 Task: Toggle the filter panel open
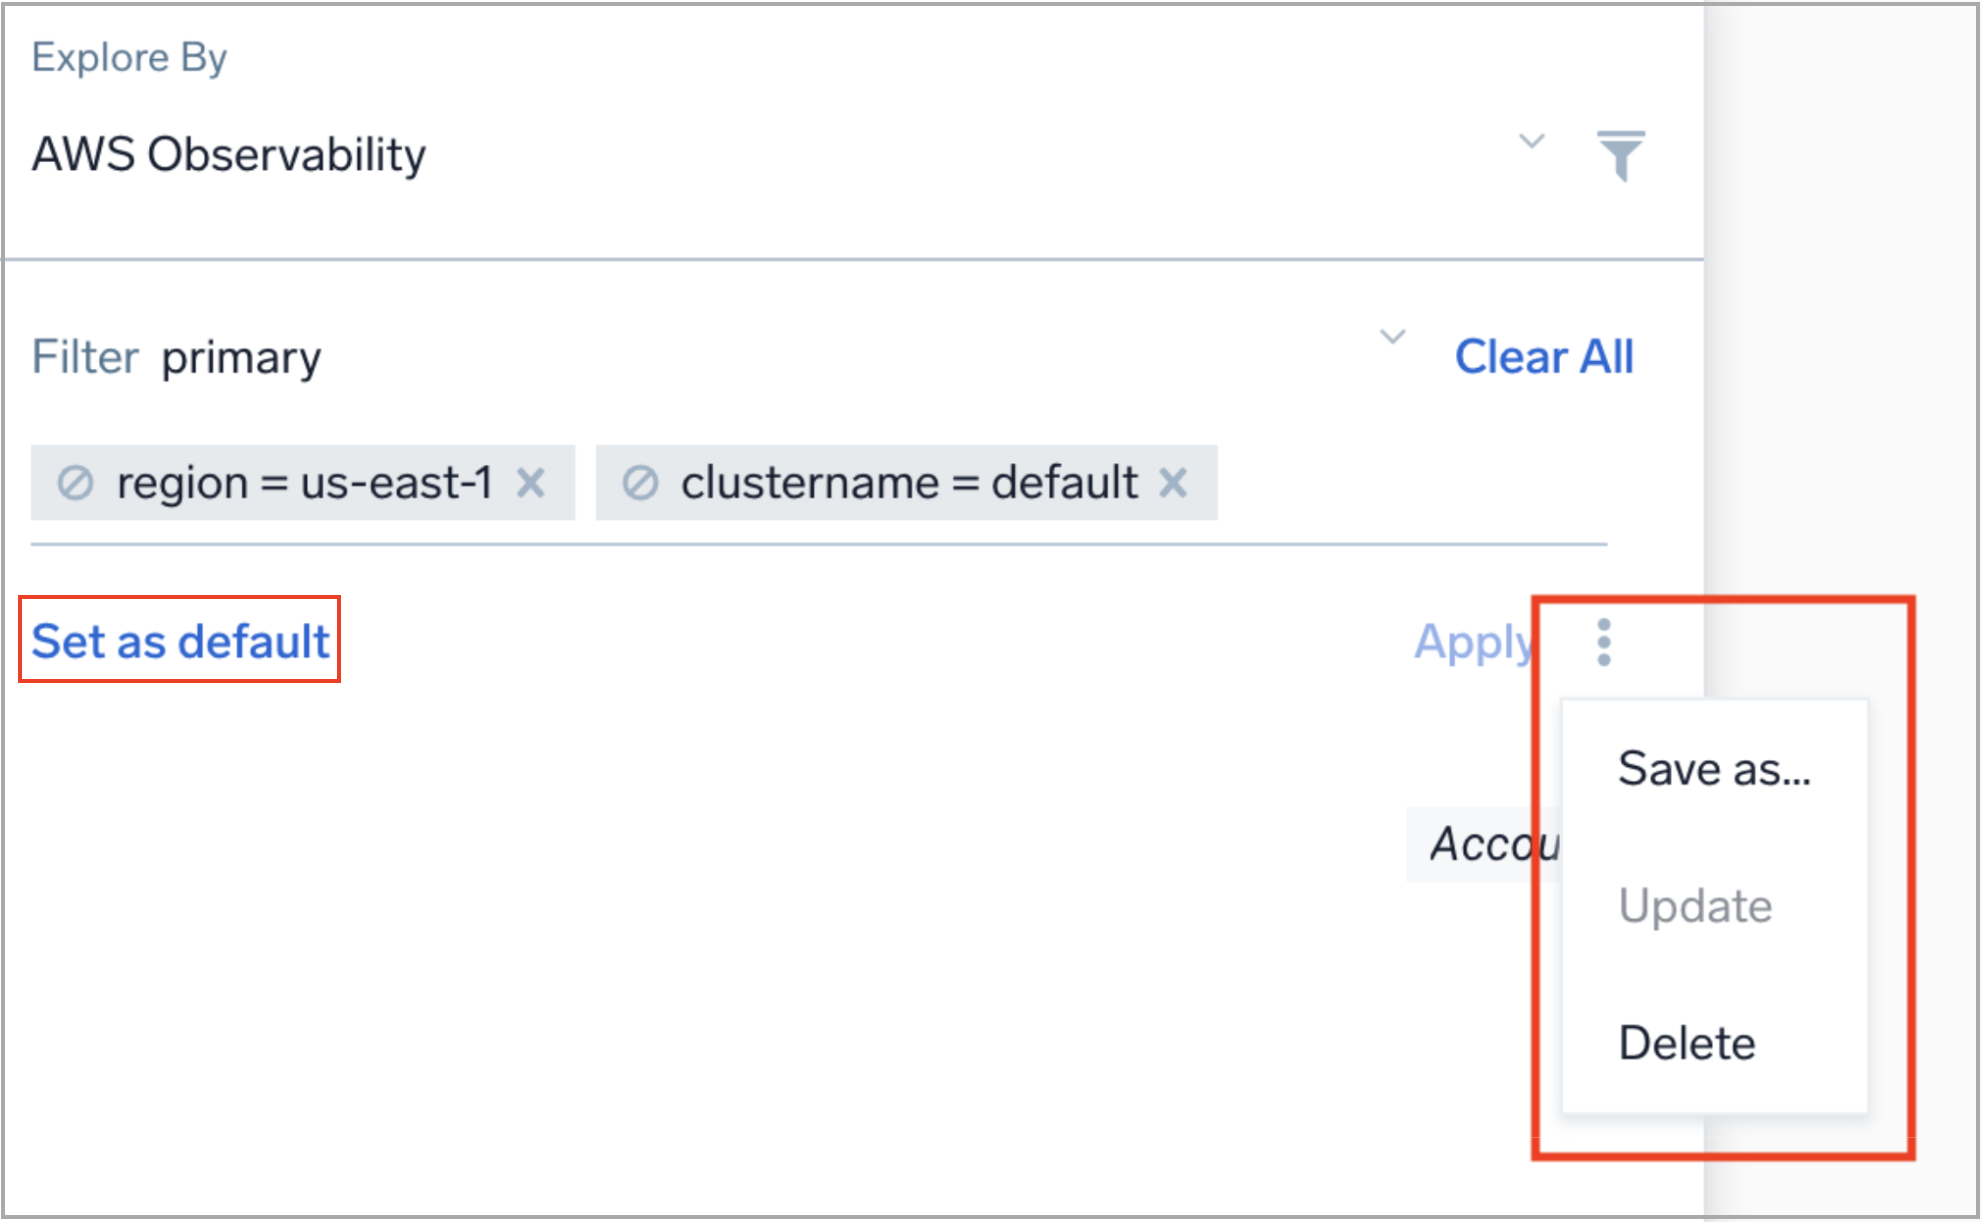pyautogui.click(x=1622, y=152)
